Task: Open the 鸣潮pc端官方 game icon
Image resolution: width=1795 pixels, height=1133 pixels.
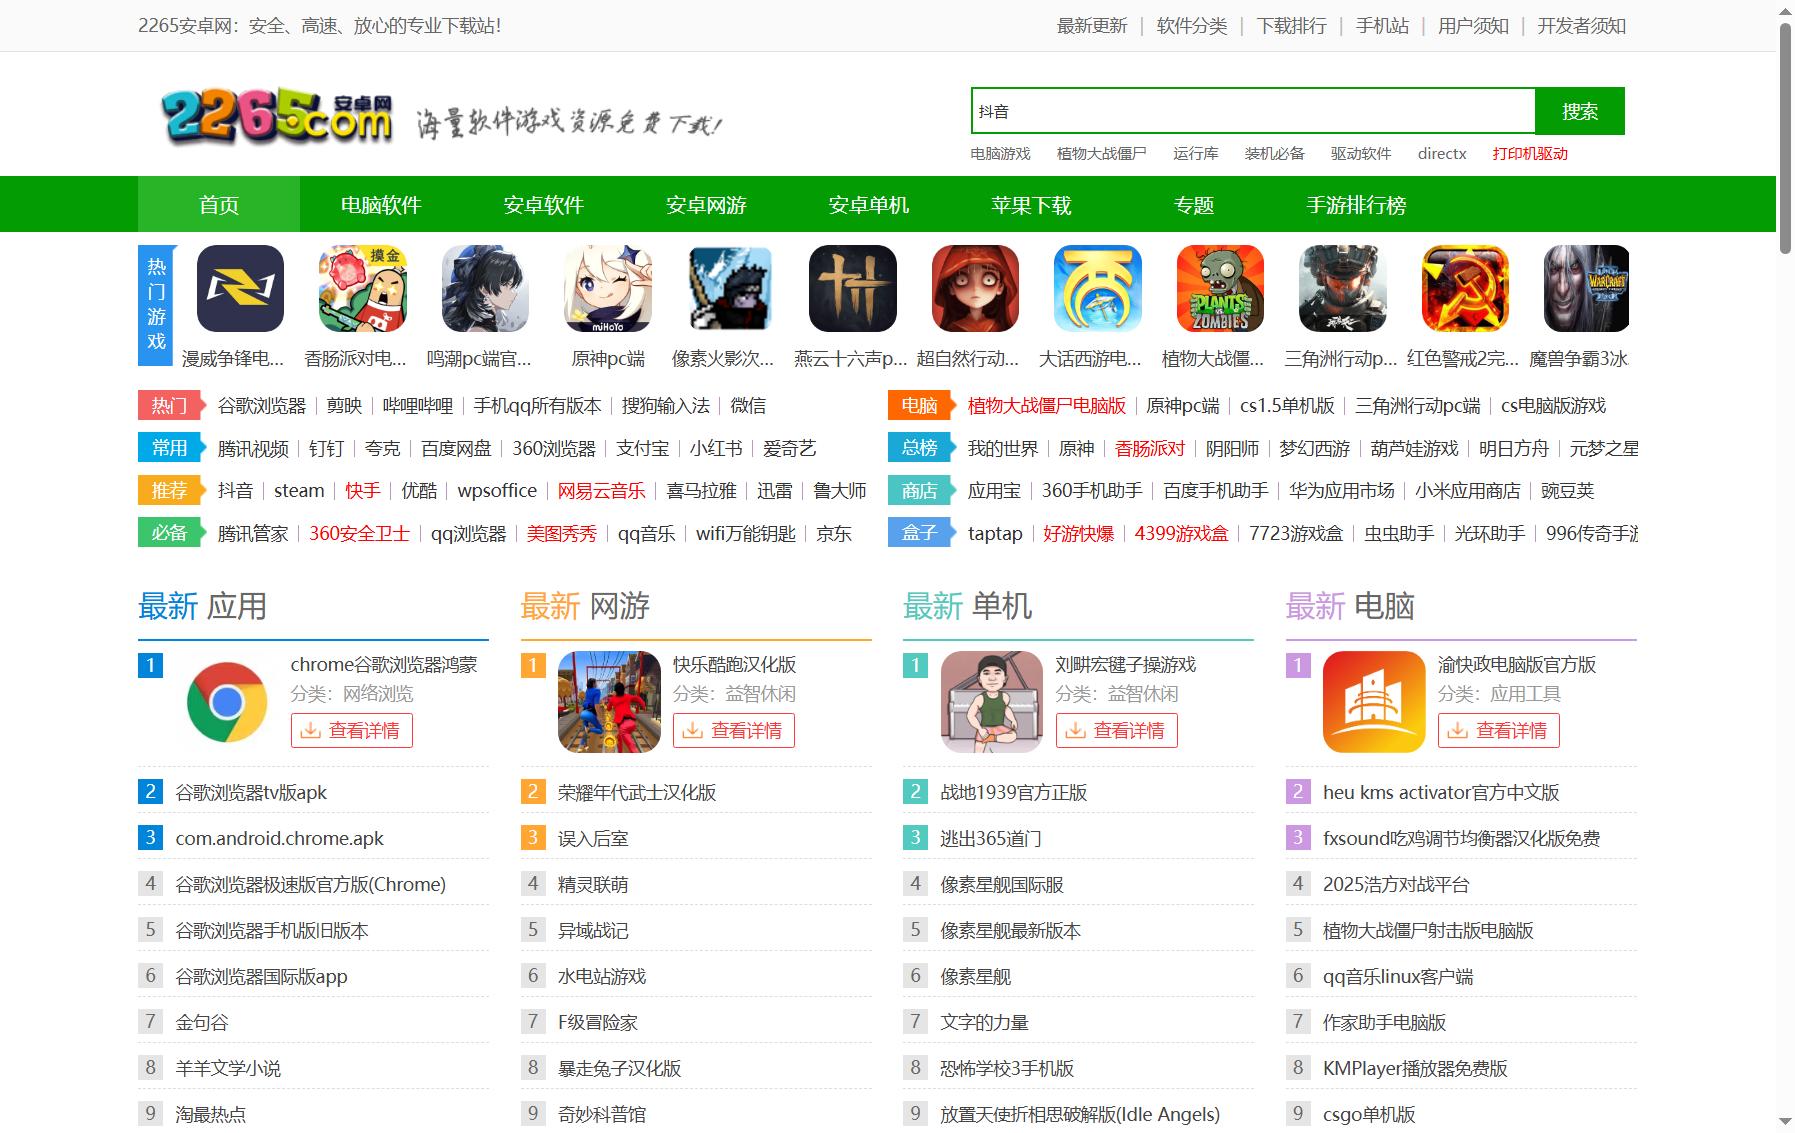Action: click(485, 288)
